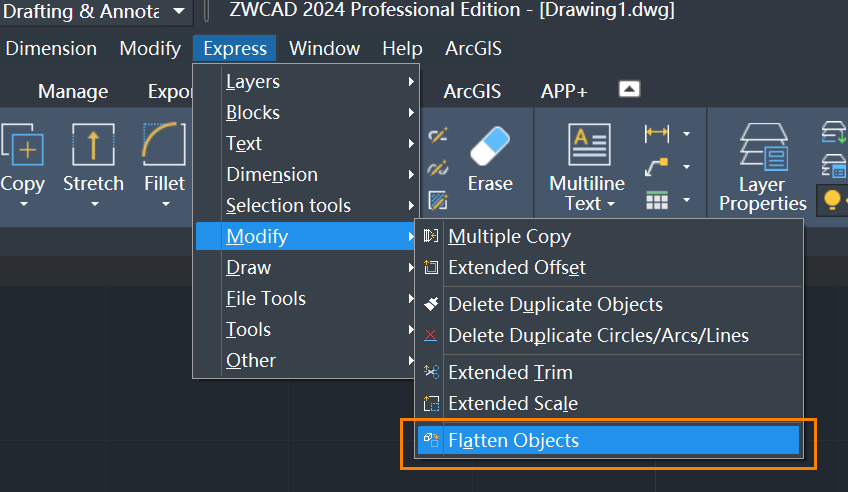The image size is (848, 492).
Task: Click the top layer stack icon with green arrow
Action: click(834, 132)
